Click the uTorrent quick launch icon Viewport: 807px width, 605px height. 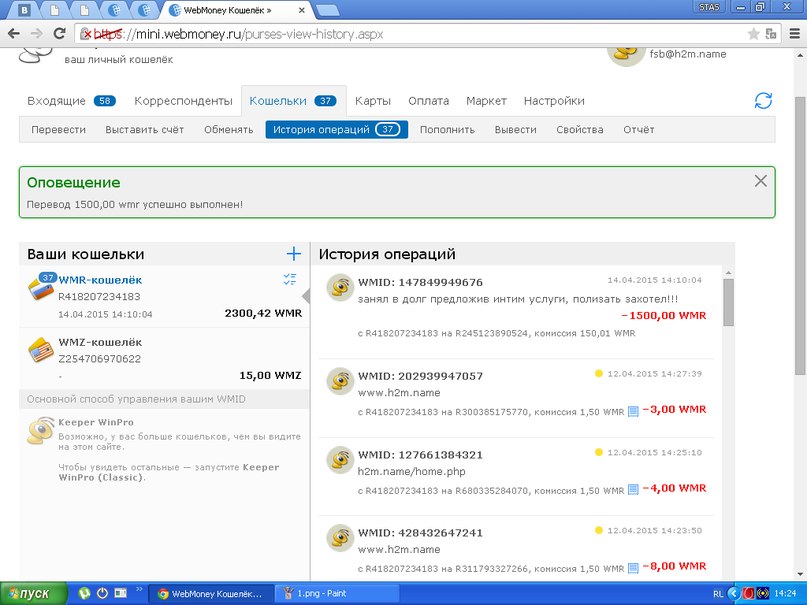pos(84,593)
